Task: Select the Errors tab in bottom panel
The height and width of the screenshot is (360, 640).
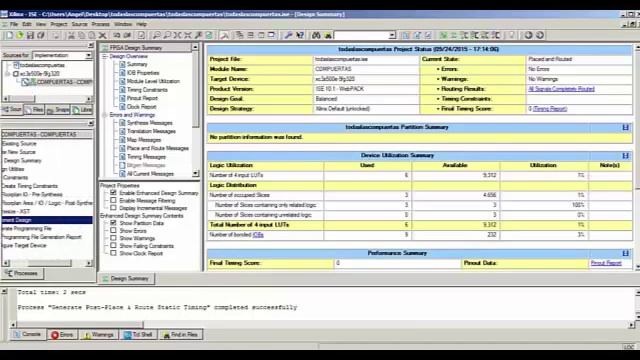Action: 62,335
